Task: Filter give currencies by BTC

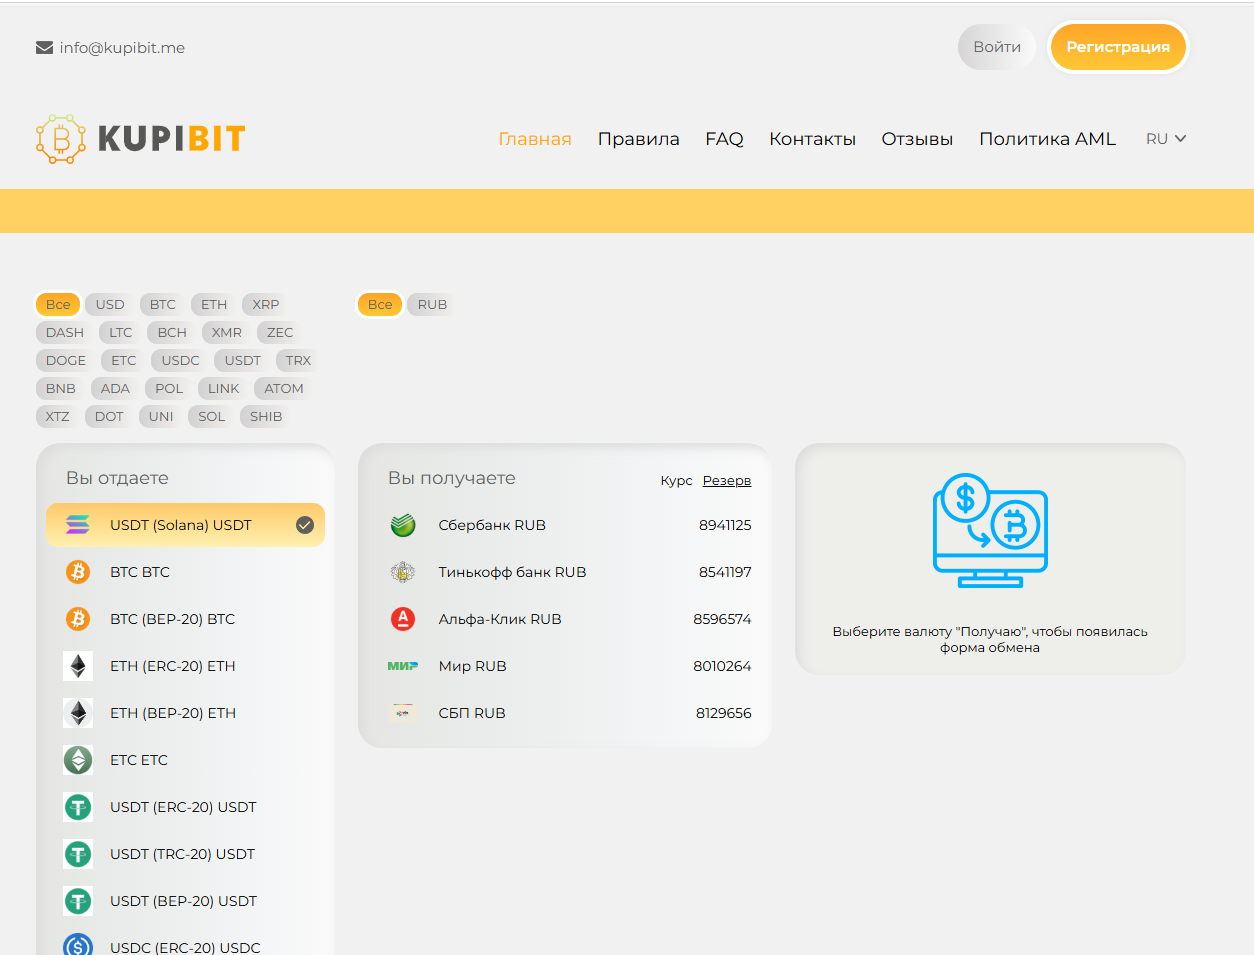Action: (x=163, y=305)
